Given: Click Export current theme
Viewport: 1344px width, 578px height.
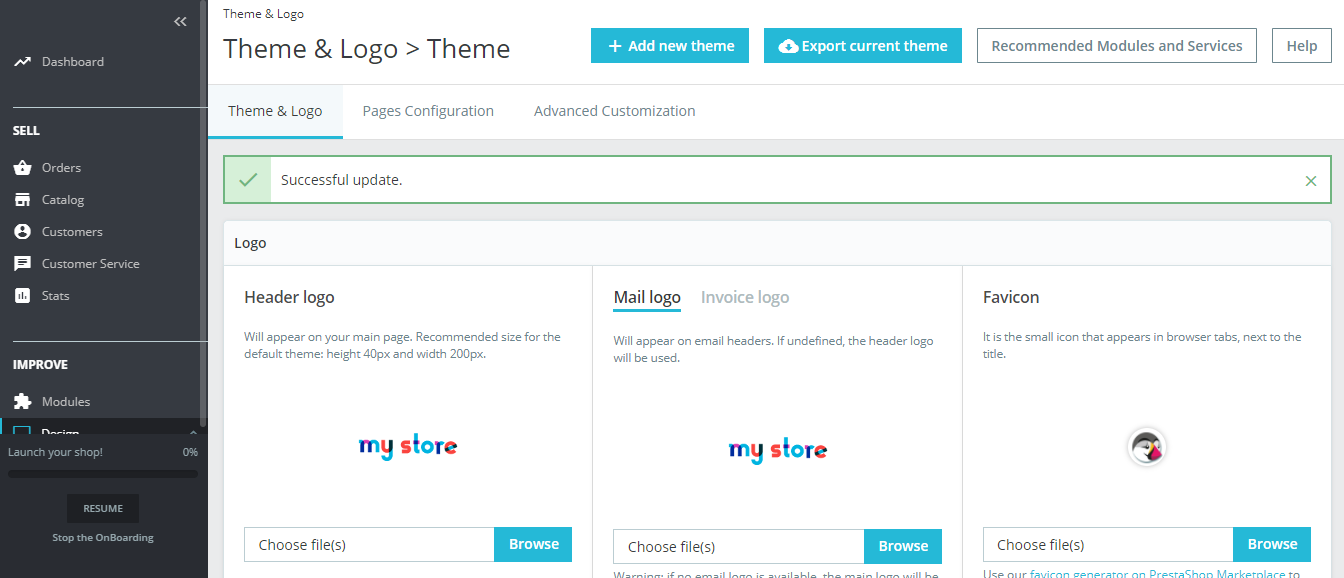Looking at the screenshot, I should 862,45.
